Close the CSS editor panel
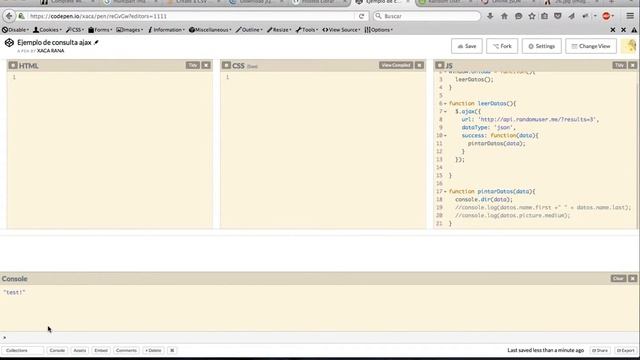Image resolution: width=640 pixels, height=360 pixels. pos(419,65)
